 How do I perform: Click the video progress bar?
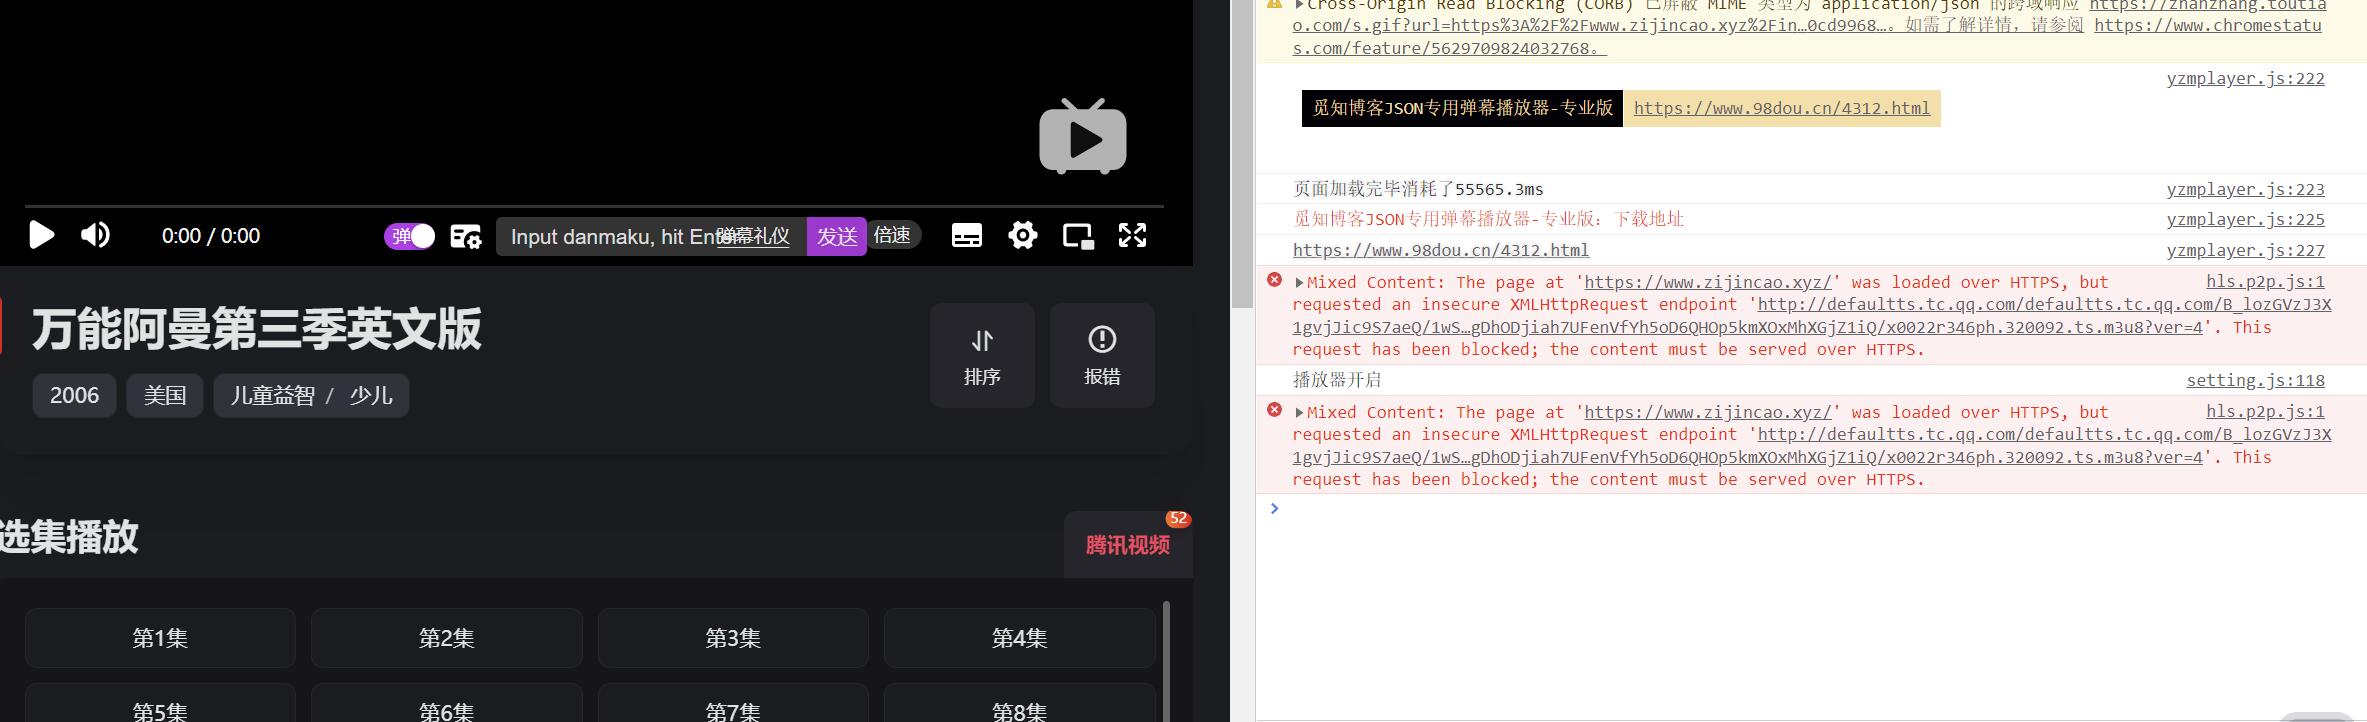click(x=594, y=206)
